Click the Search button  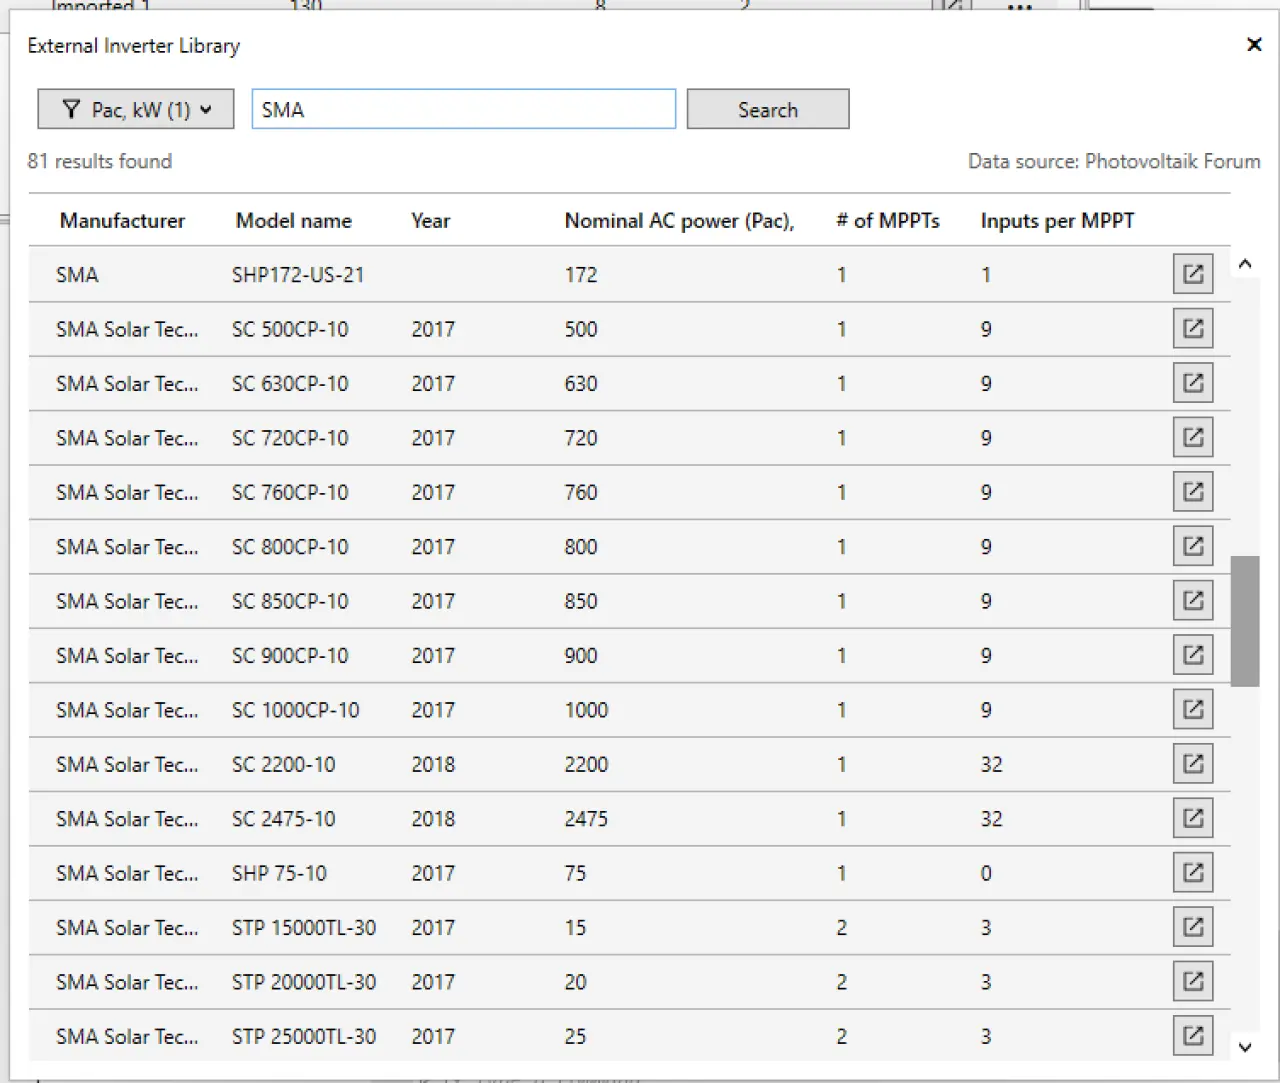(x=767, y=110)
